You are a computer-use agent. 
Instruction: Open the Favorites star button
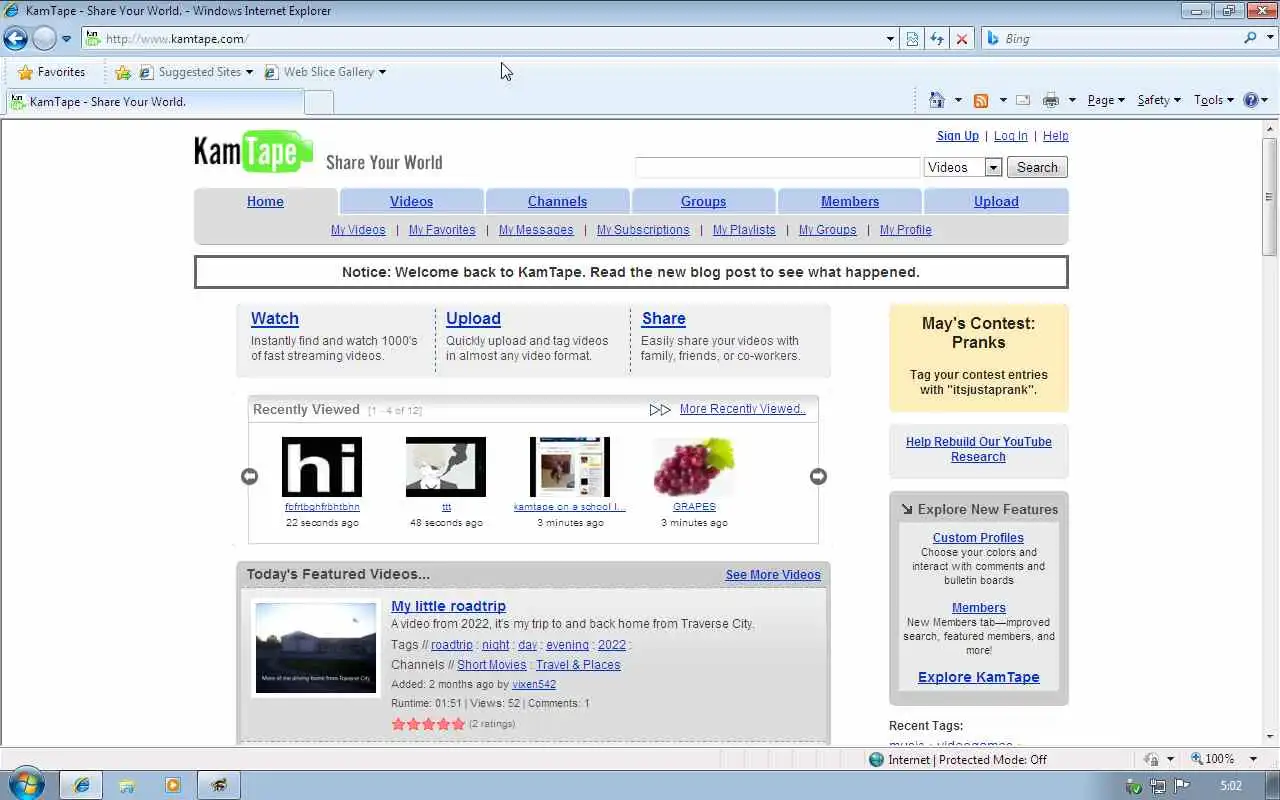pyautogui.click(x=52, y=72)
